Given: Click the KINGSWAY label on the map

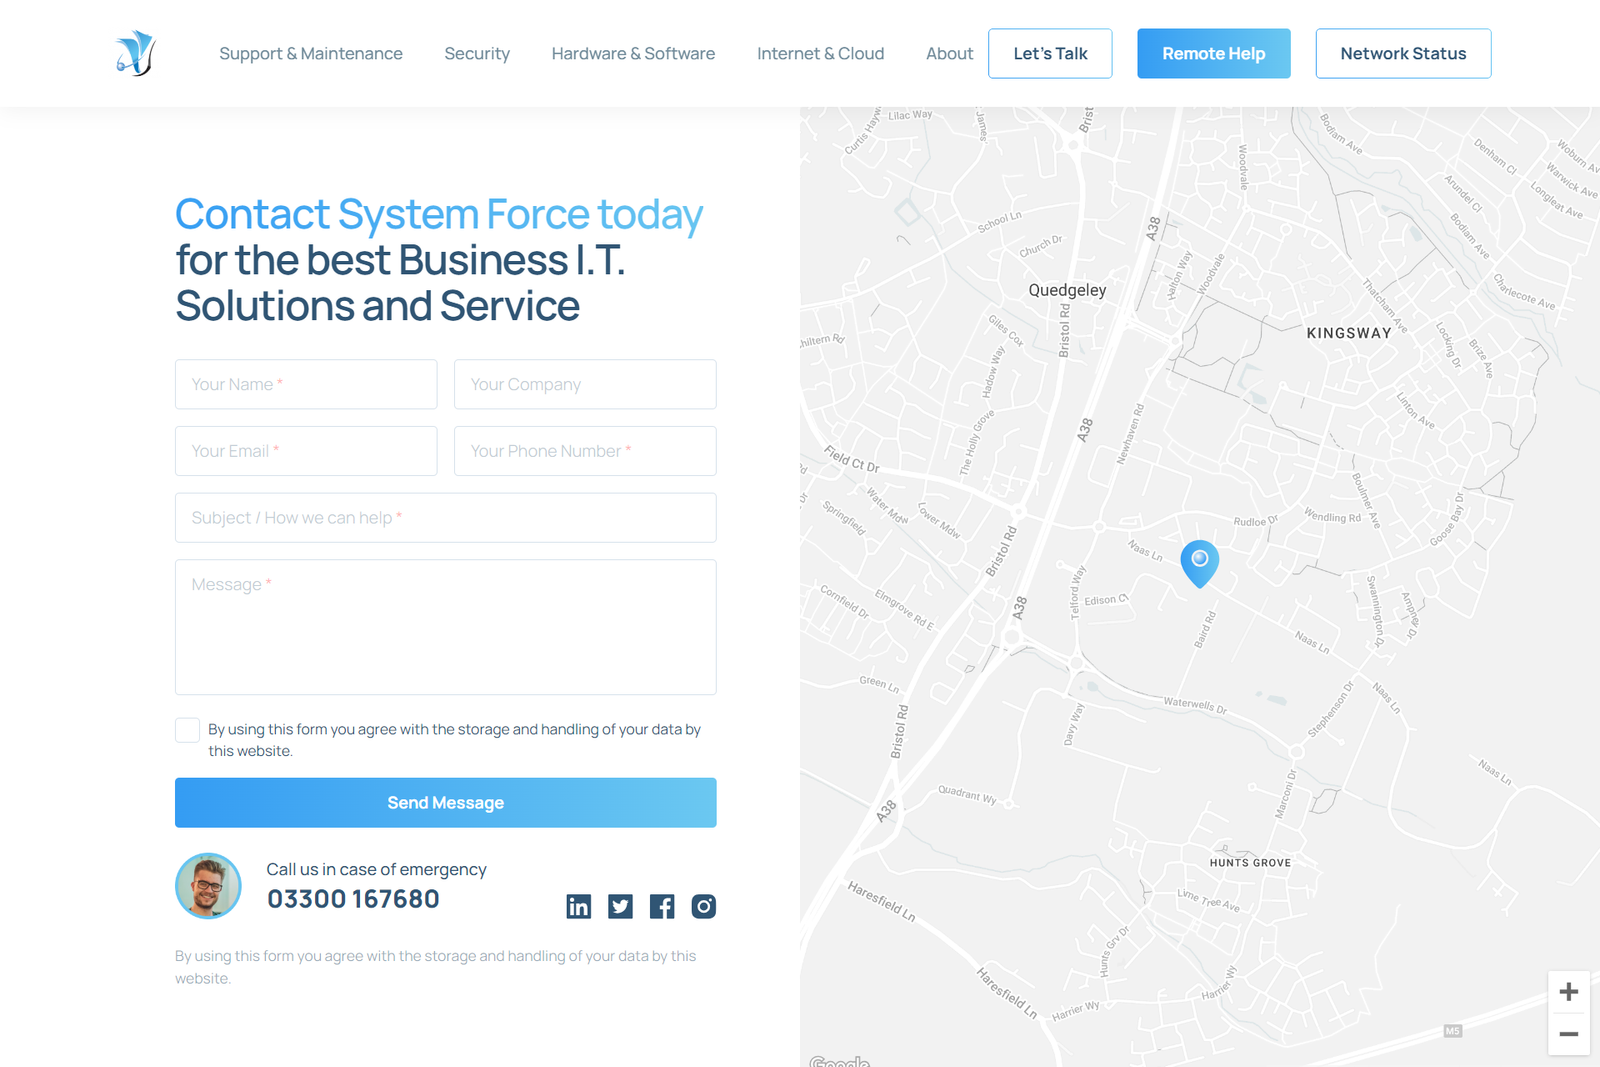Looking at the screenshot, I should click(1349, 333).
